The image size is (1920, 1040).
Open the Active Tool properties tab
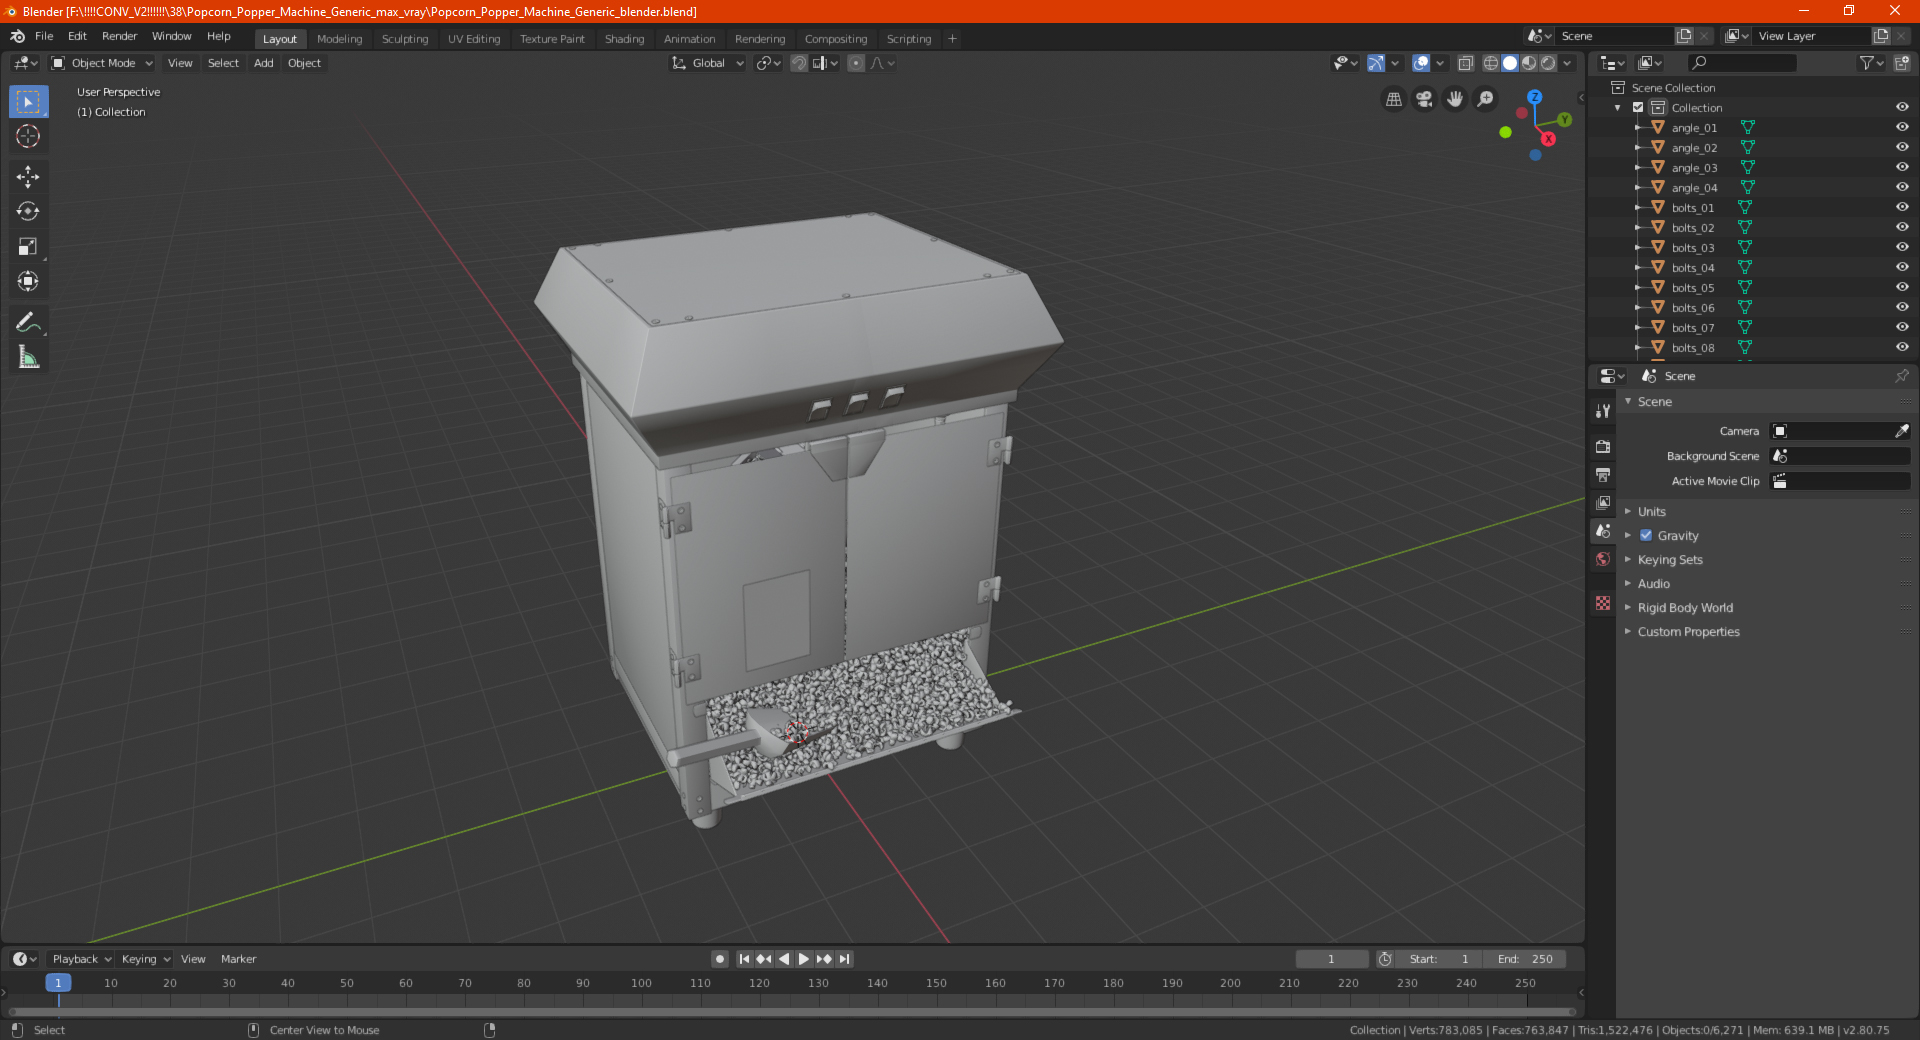(1603, 410)
